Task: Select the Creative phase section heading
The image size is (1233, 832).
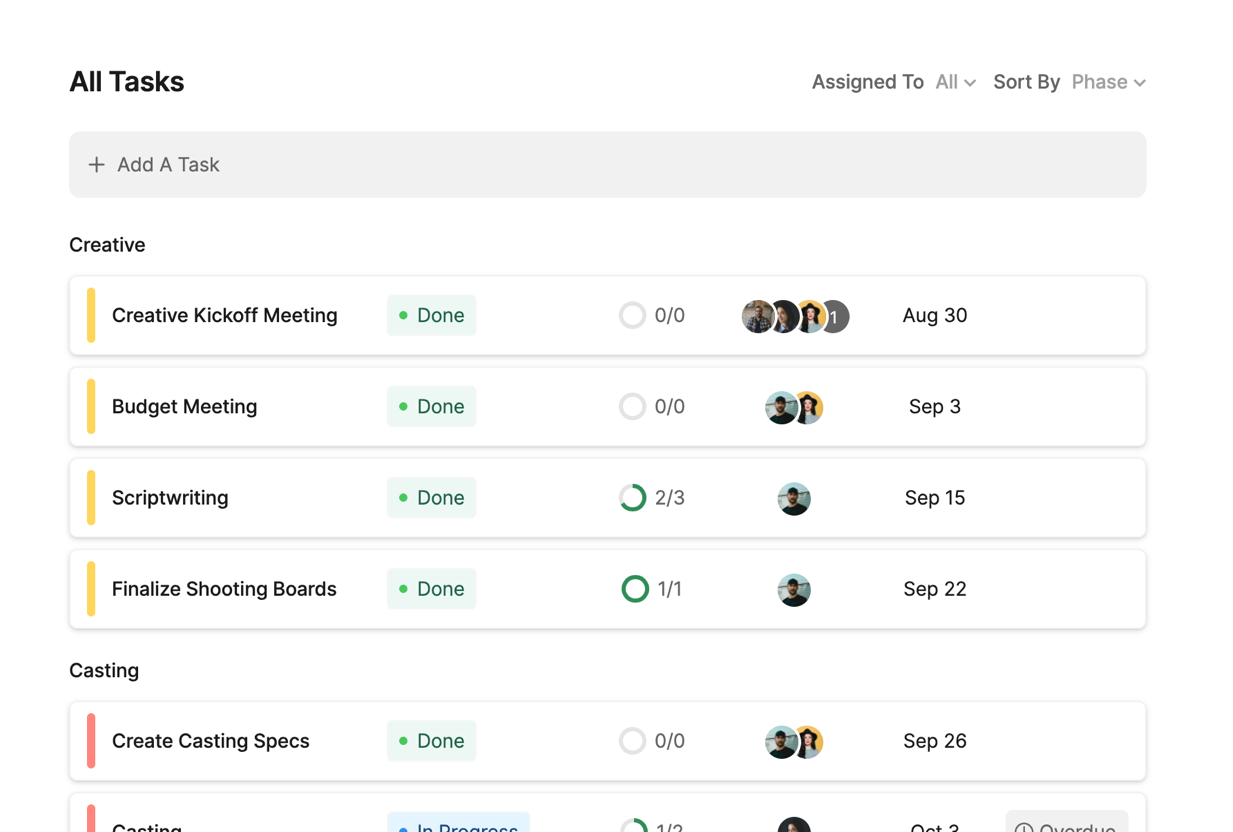Action: [107, 245]
